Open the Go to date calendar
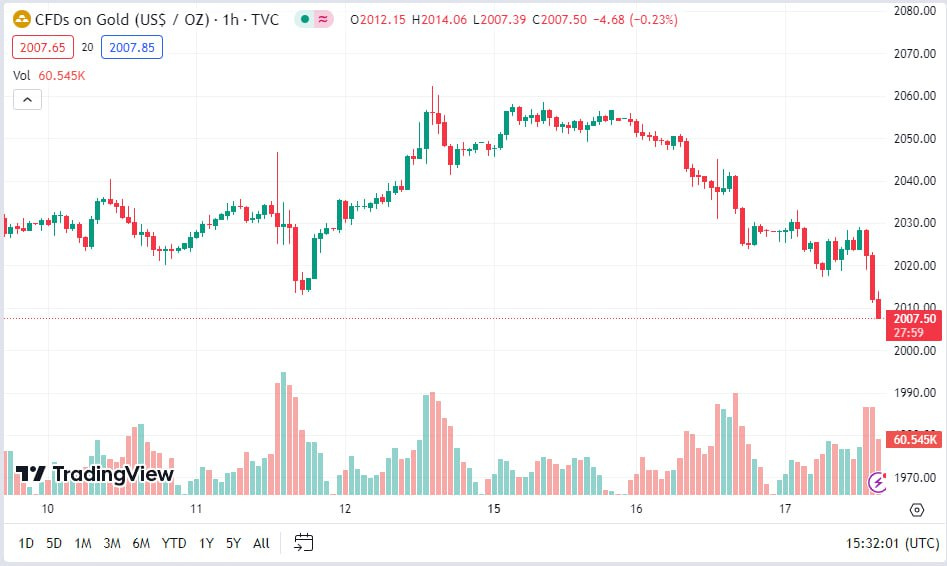The width and height of the screenshot is (947, 566). (x=304, y=543)
